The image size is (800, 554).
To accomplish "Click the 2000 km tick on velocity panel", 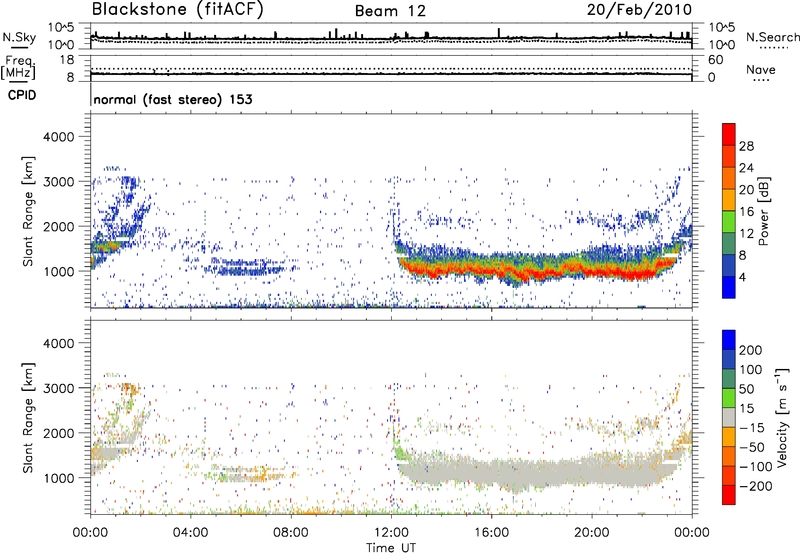I will tap(58, 433).
